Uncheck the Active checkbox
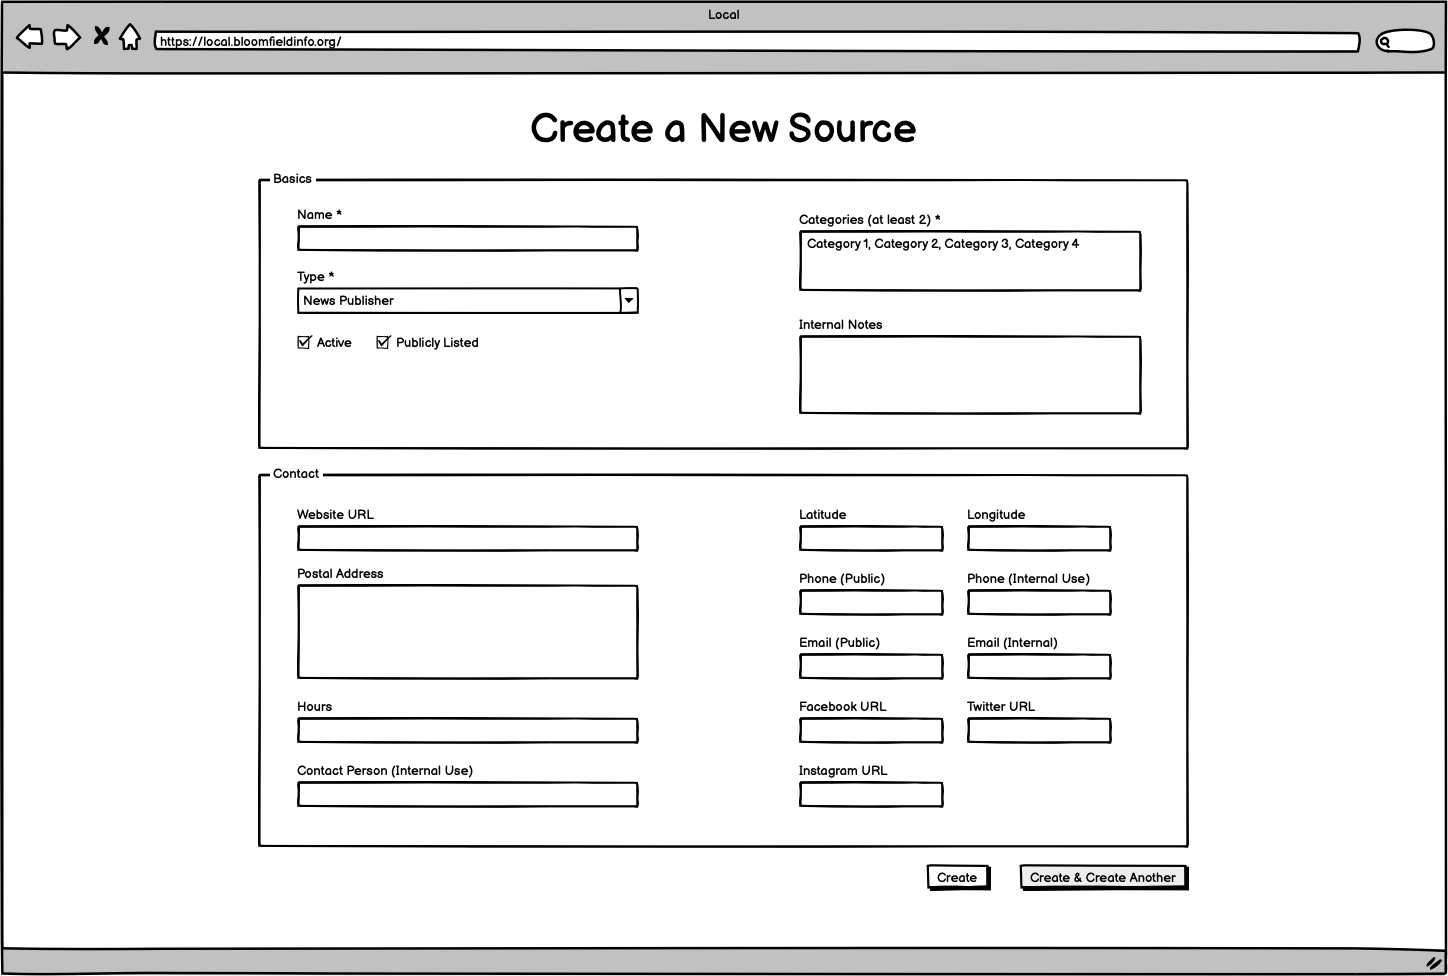1448x976 pixels. coord(304,342)
